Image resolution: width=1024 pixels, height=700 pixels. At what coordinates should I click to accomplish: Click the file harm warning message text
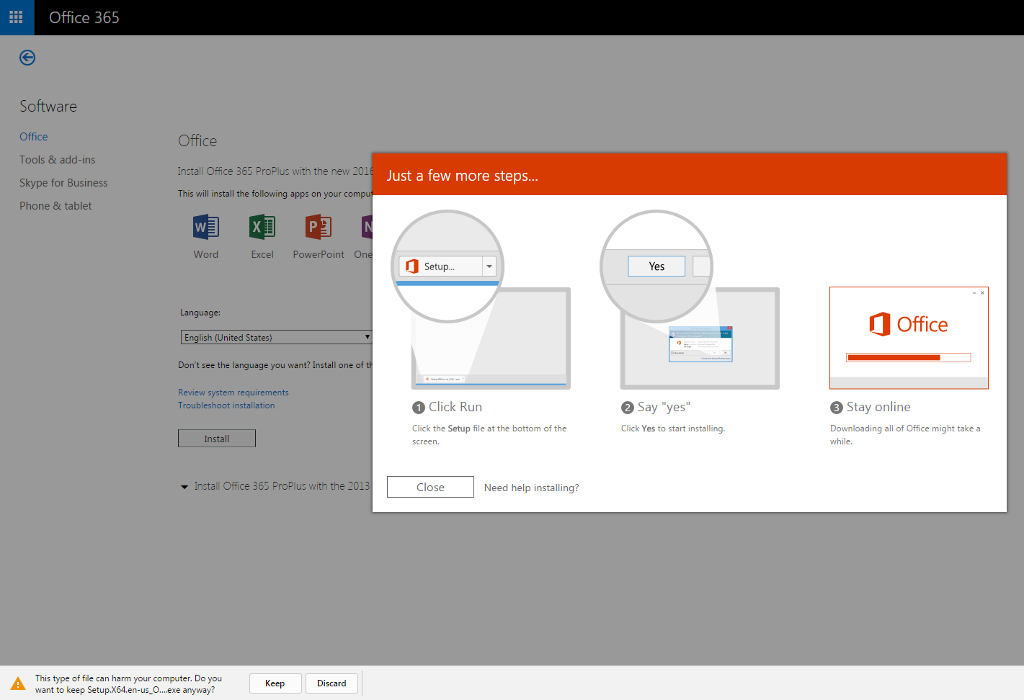[x=129, y=684]
